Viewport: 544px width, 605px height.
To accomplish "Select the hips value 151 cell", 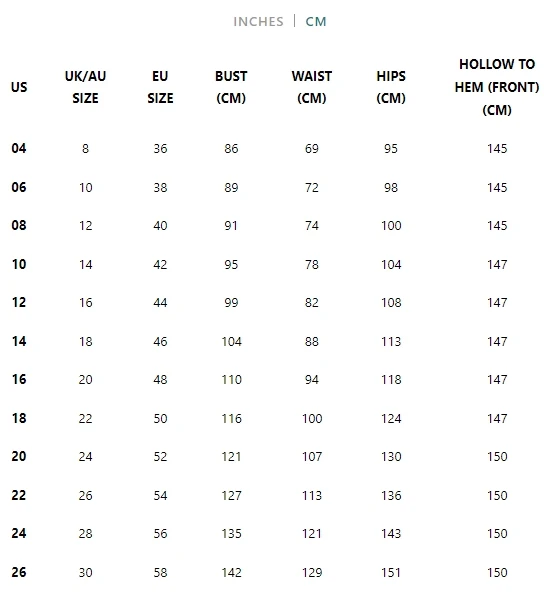I will (x=391, y=573).
